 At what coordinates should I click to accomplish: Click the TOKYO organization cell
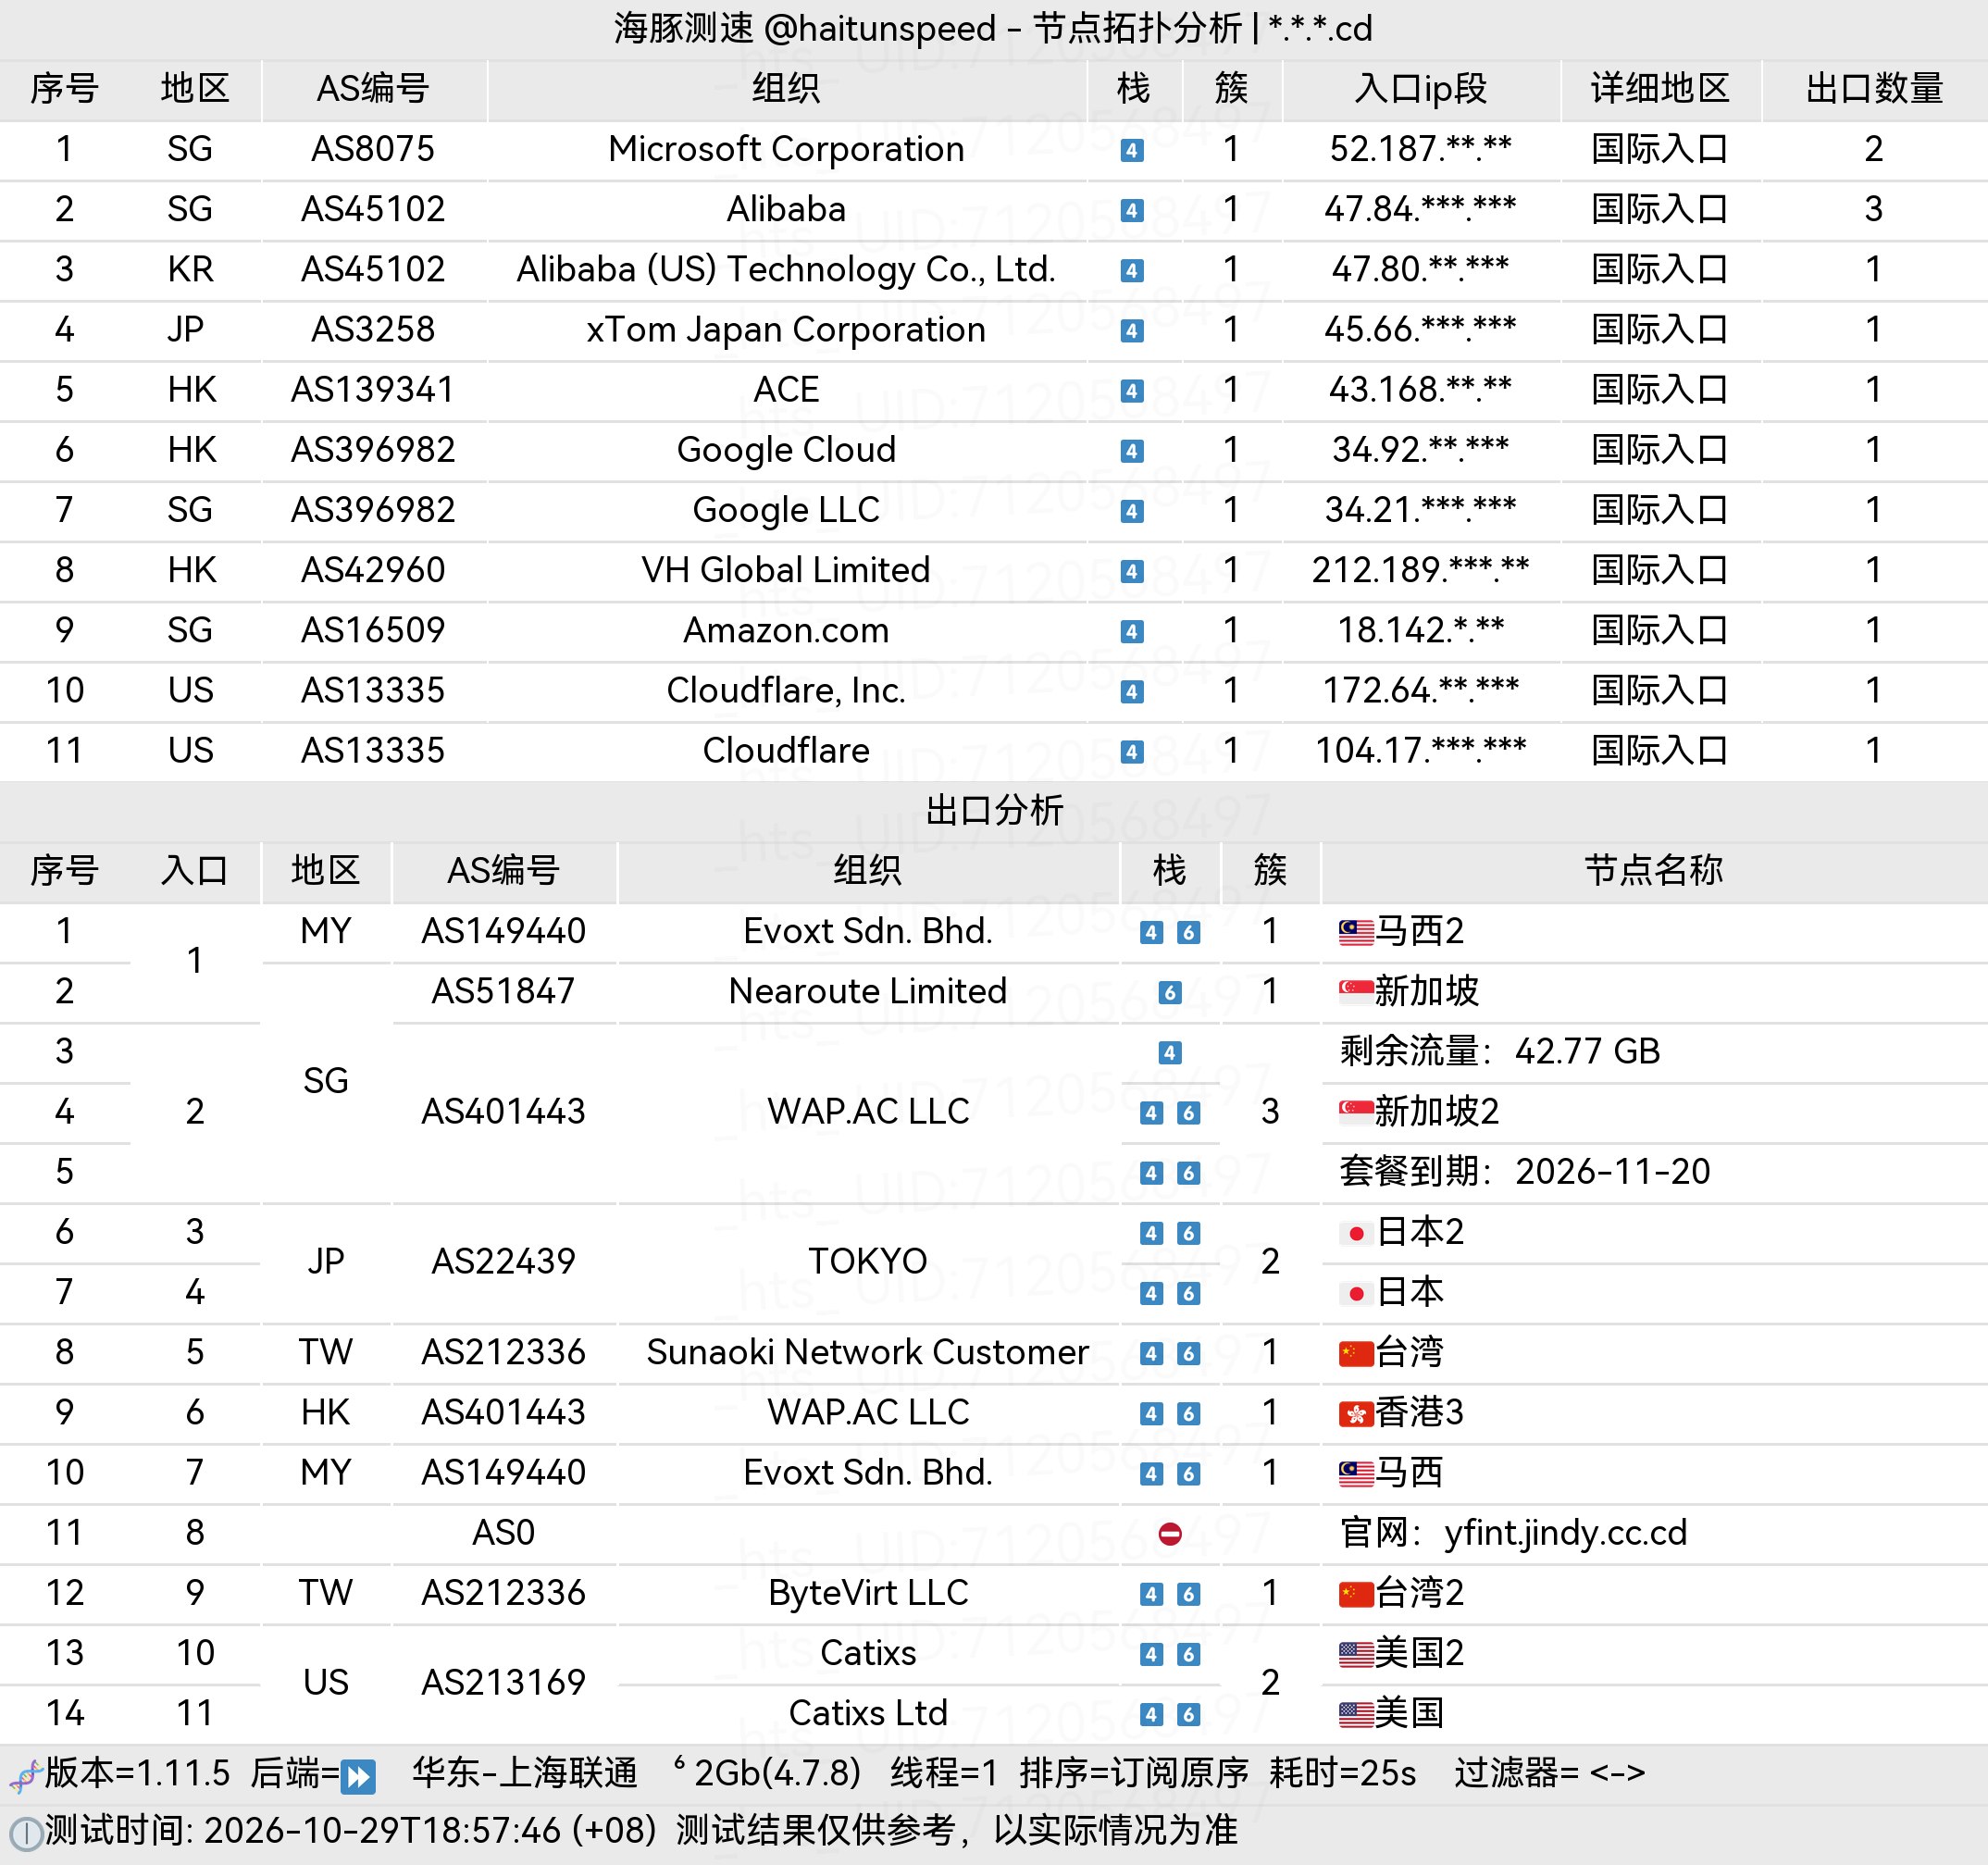[868, 1262]
